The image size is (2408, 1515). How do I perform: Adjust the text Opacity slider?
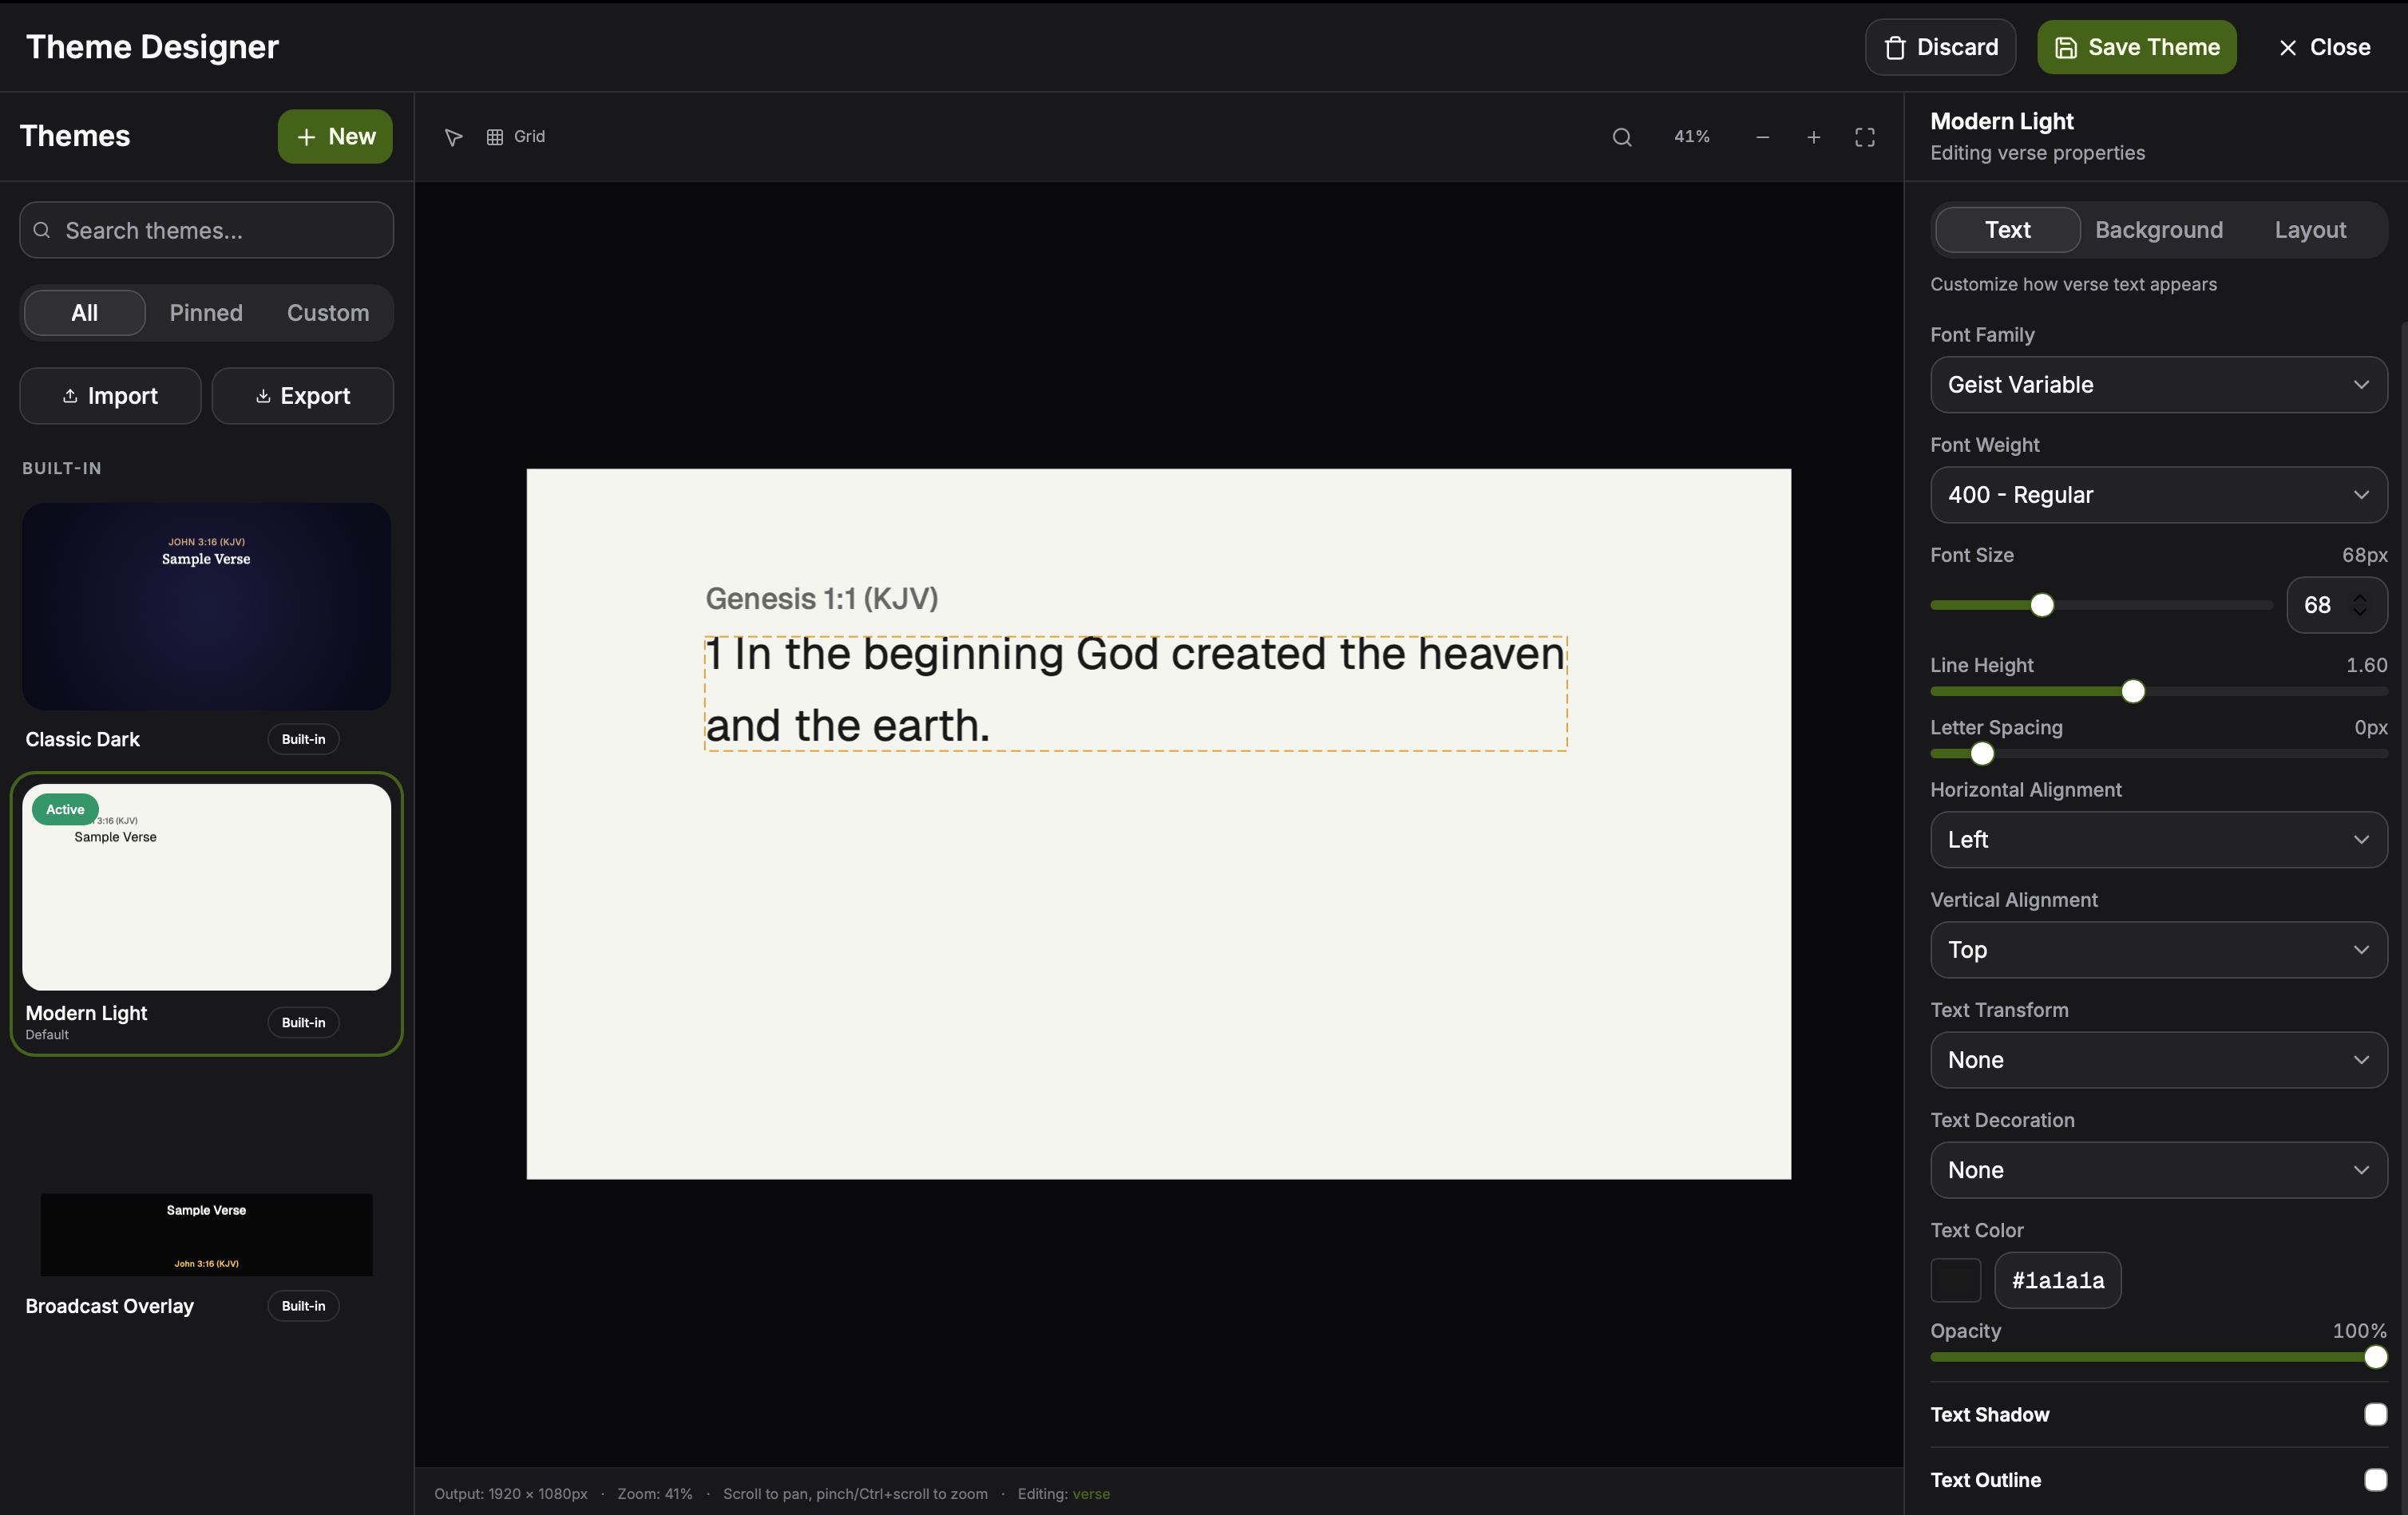[2376, 1357]
